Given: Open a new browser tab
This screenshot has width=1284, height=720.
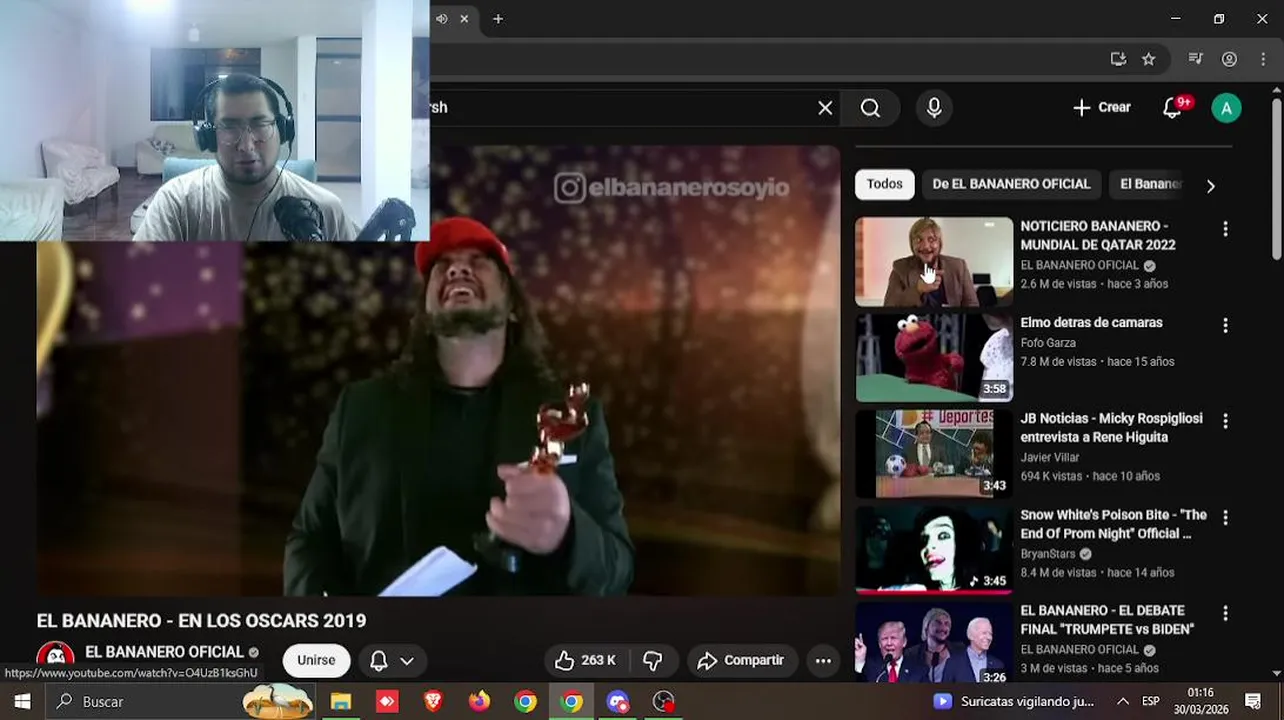Looking at the screenshot, I should 498,19.
